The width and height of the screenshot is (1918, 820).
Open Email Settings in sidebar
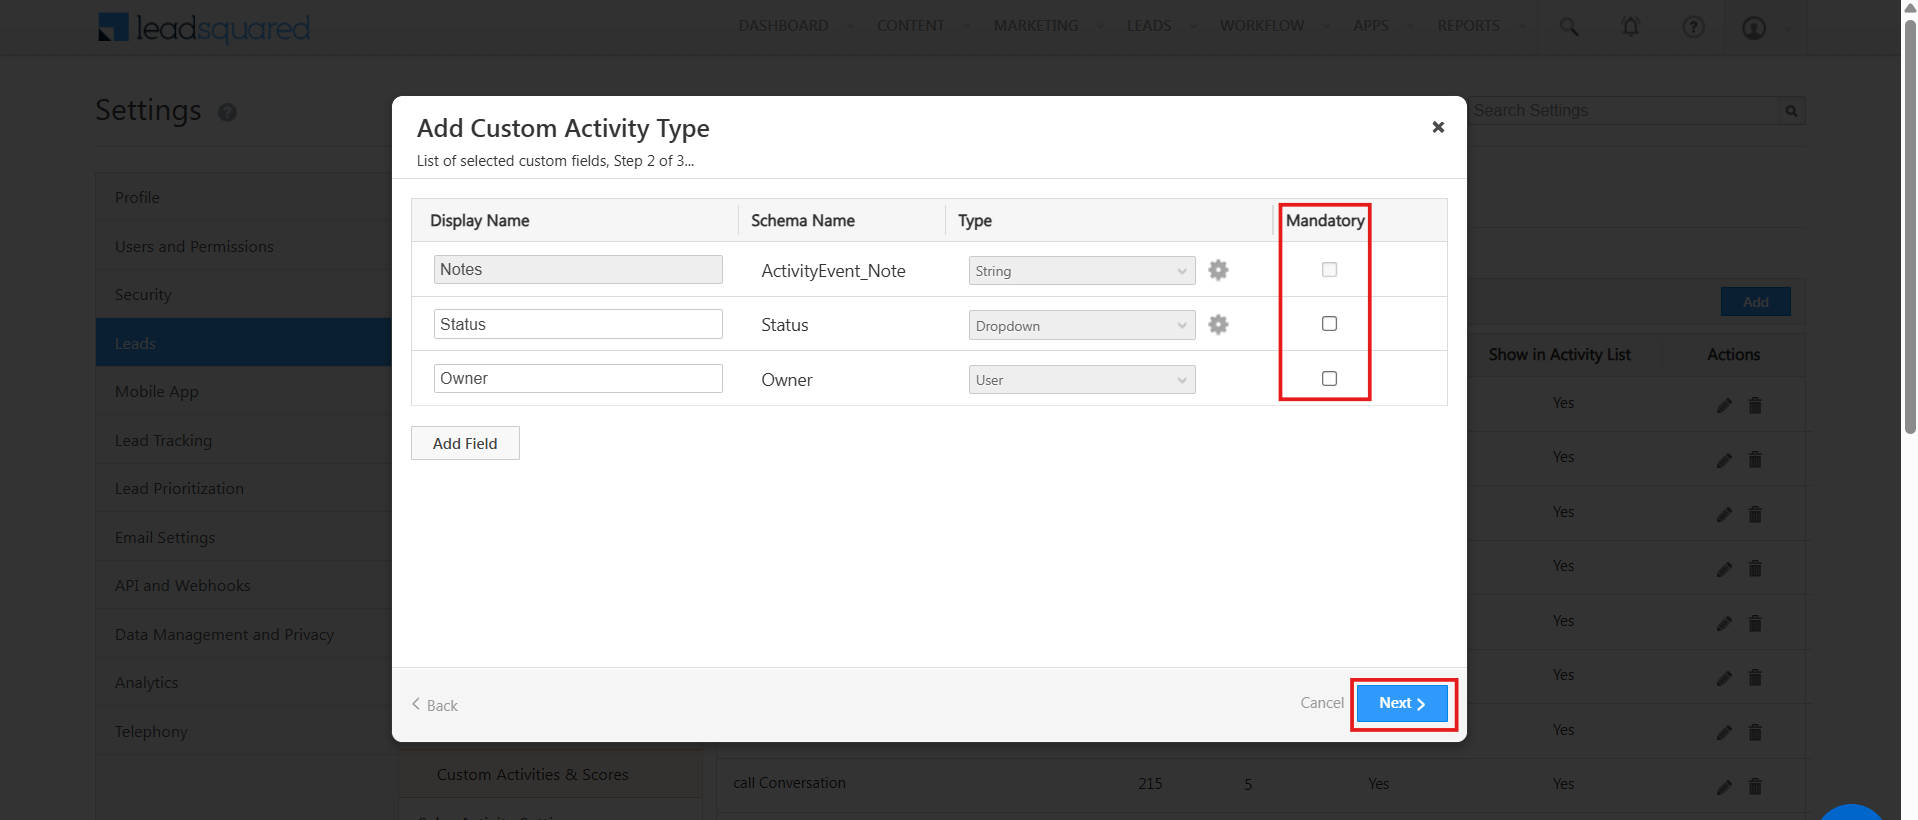click(x=243, y=537)
